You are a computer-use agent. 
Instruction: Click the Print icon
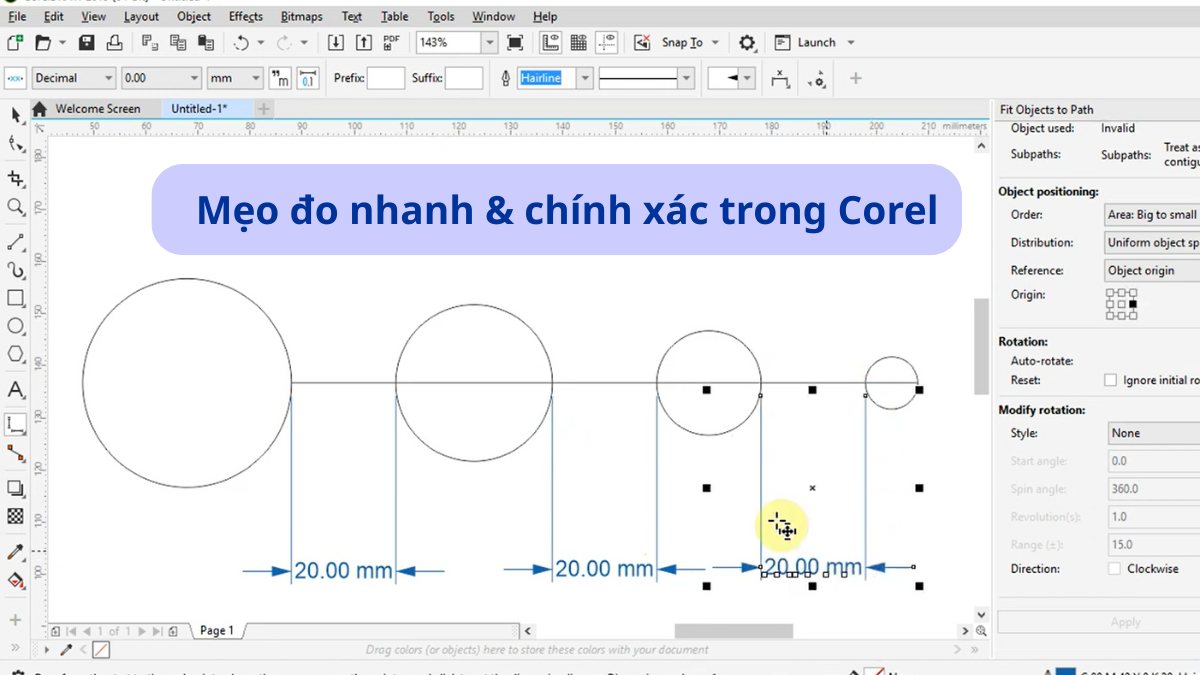[115, 42]
